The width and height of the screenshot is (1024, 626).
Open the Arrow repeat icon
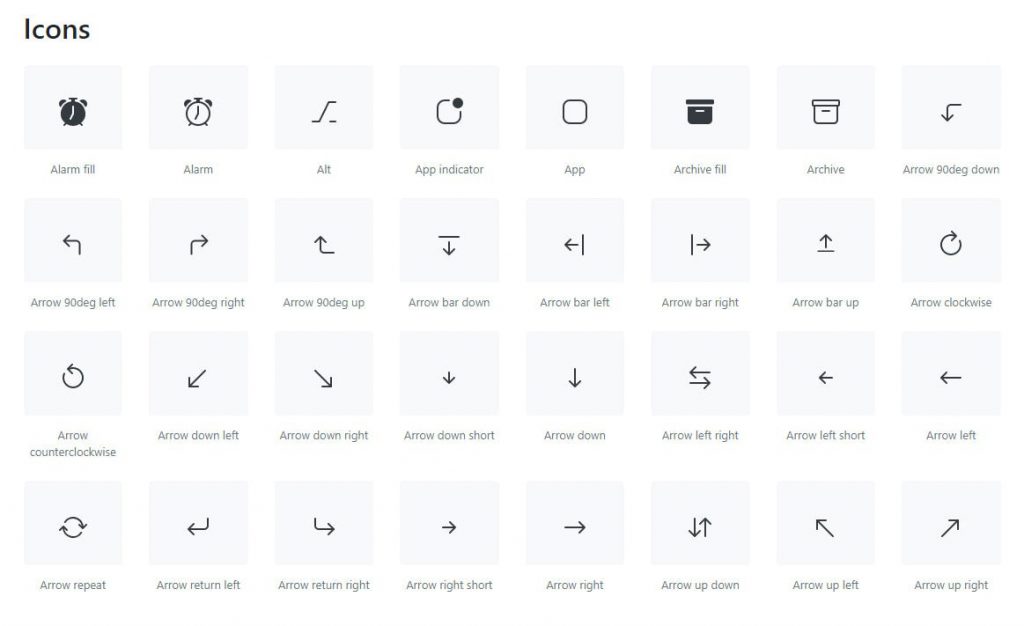pyautogui.click(x=72, y=527)
